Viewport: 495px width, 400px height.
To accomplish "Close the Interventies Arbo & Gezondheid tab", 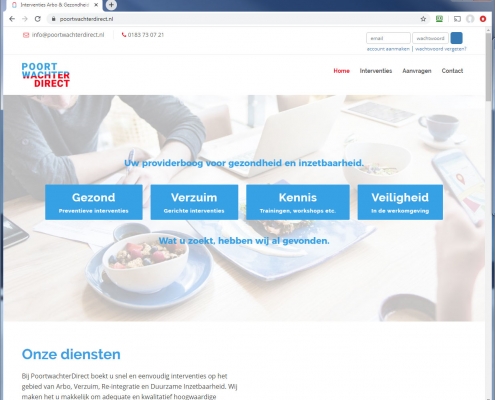I will pyautogui.click(x=96, y=5).
